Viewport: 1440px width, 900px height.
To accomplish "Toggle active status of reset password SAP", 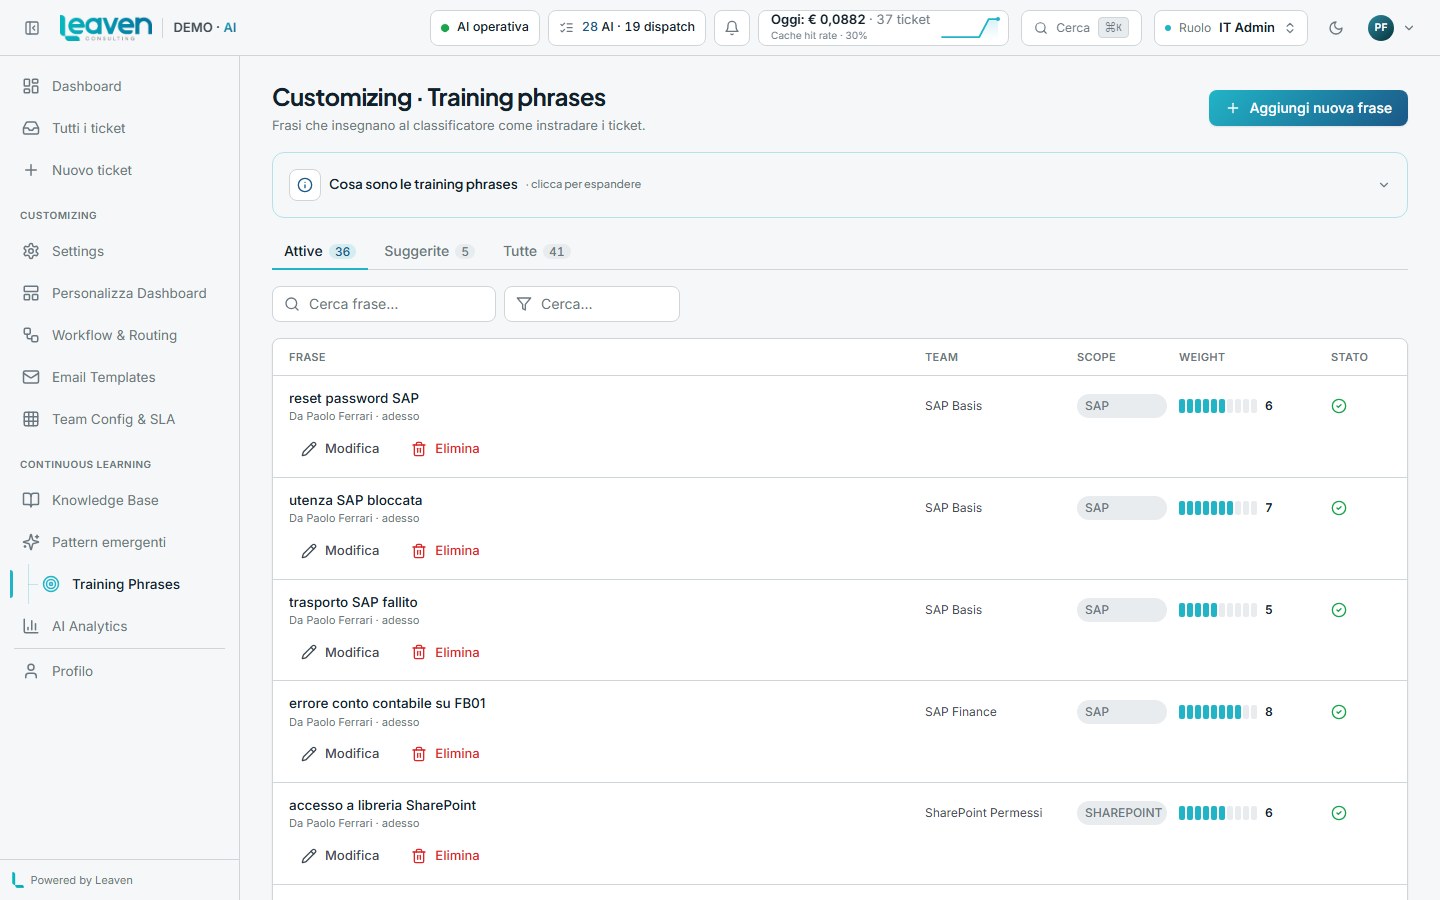I will tap(1339, 406).
